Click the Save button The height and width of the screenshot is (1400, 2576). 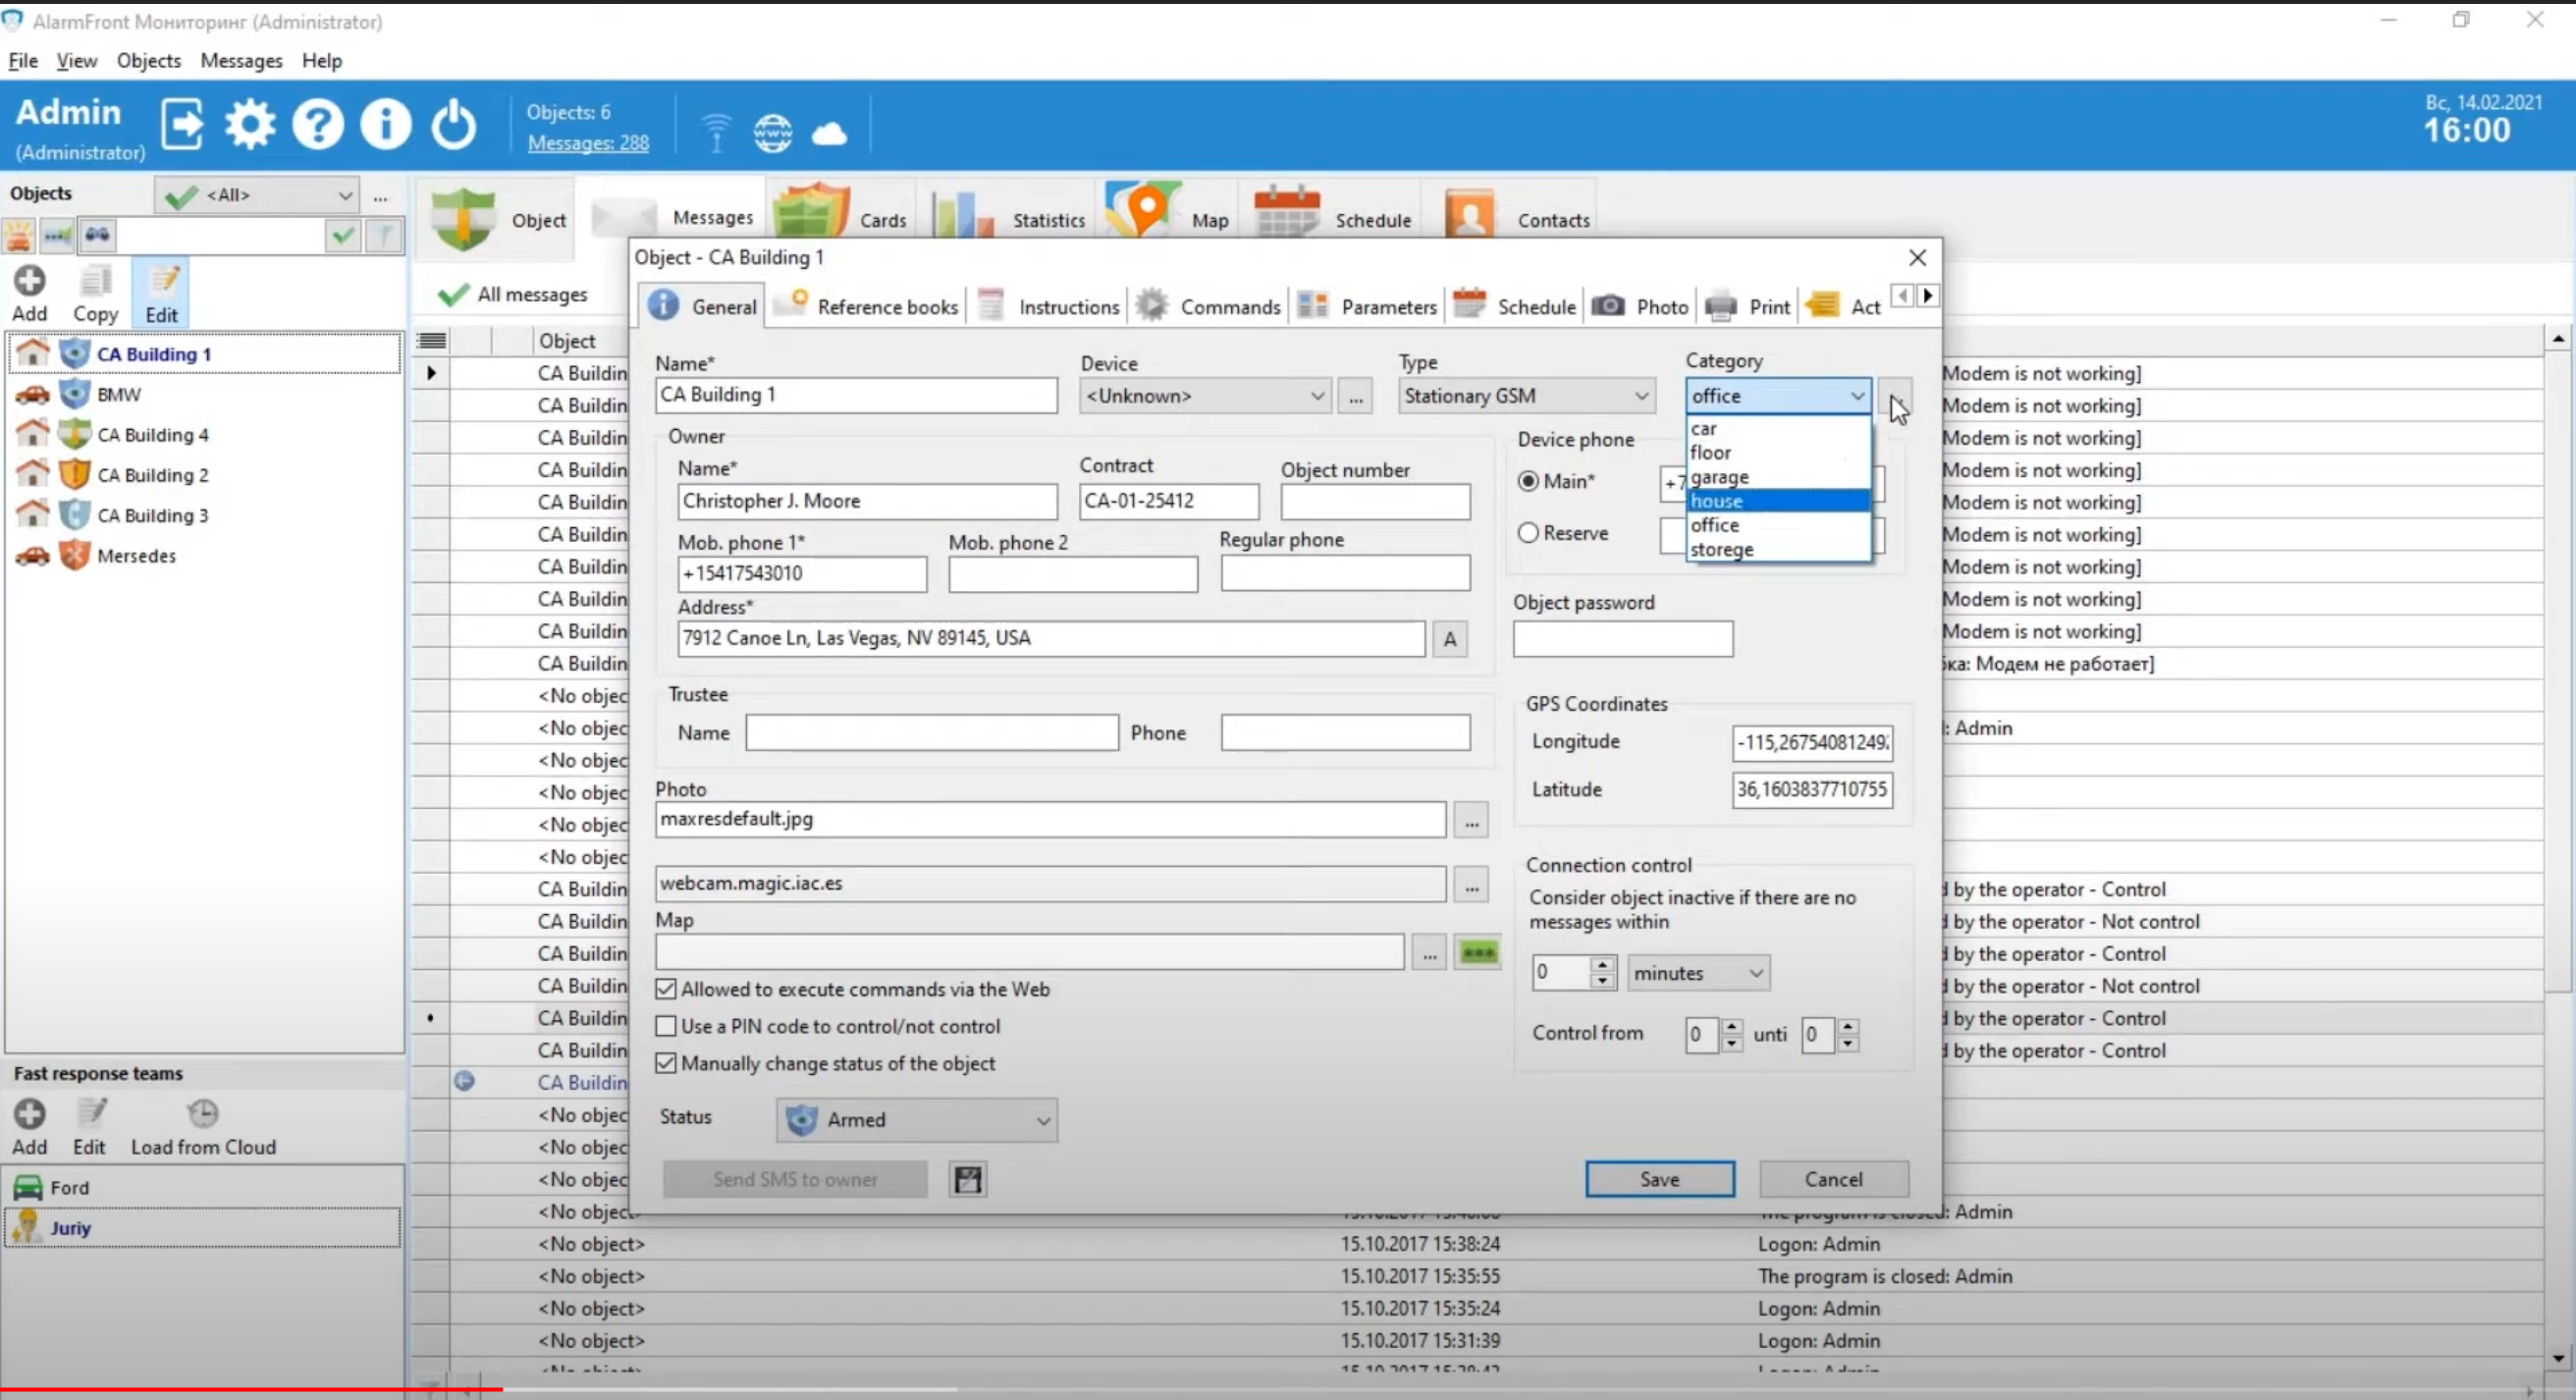[1660, 1180]
